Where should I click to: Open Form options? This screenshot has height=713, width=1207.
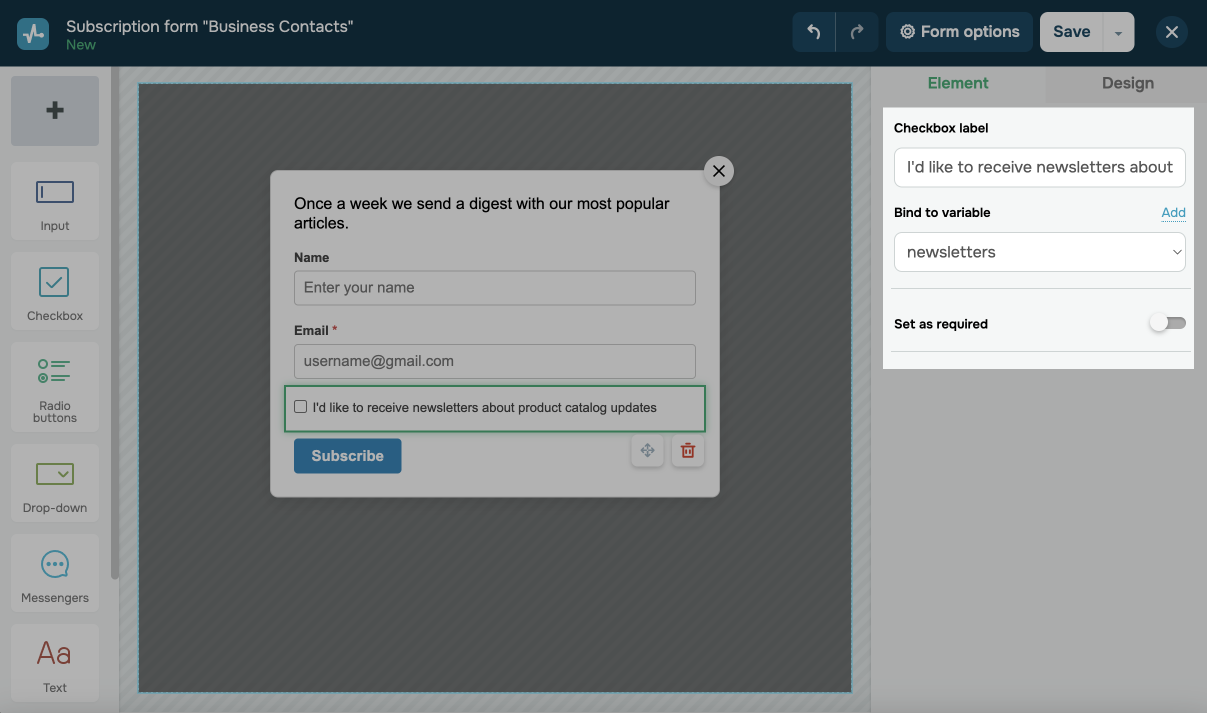coord(959,32)
